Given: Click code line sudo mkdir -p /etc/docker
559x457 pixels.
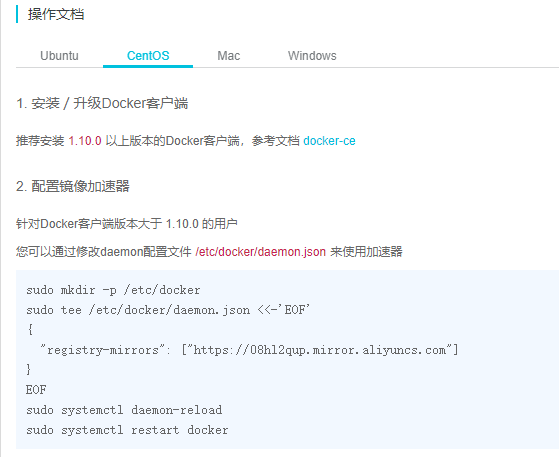Looking at the screenshot, I should click(x=113, y=290).
